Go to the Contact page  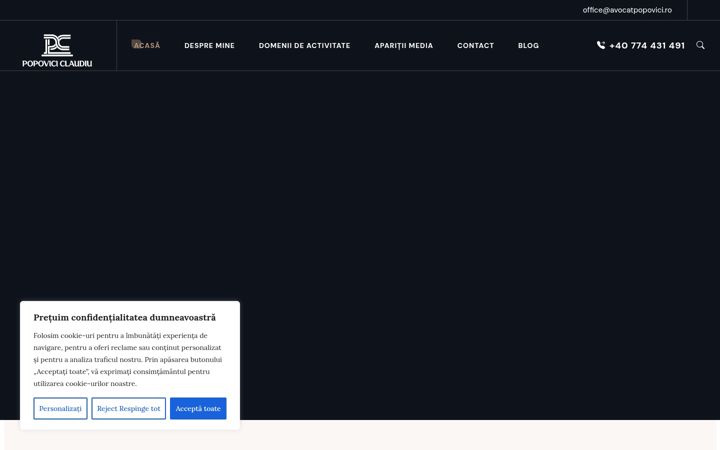[475, 45]
